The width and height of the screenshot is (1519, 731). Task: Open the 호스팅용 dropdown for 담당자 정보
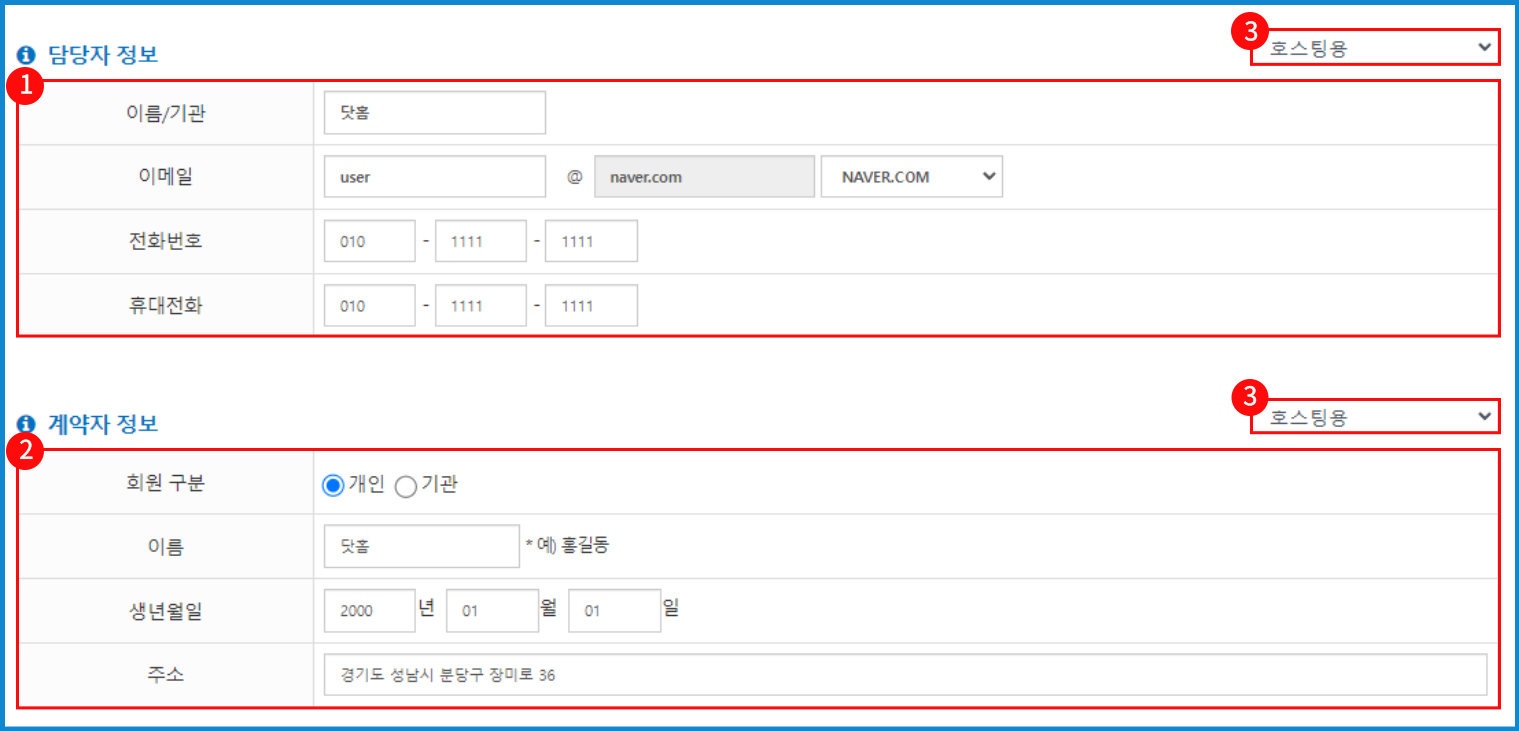point(1377,48)
